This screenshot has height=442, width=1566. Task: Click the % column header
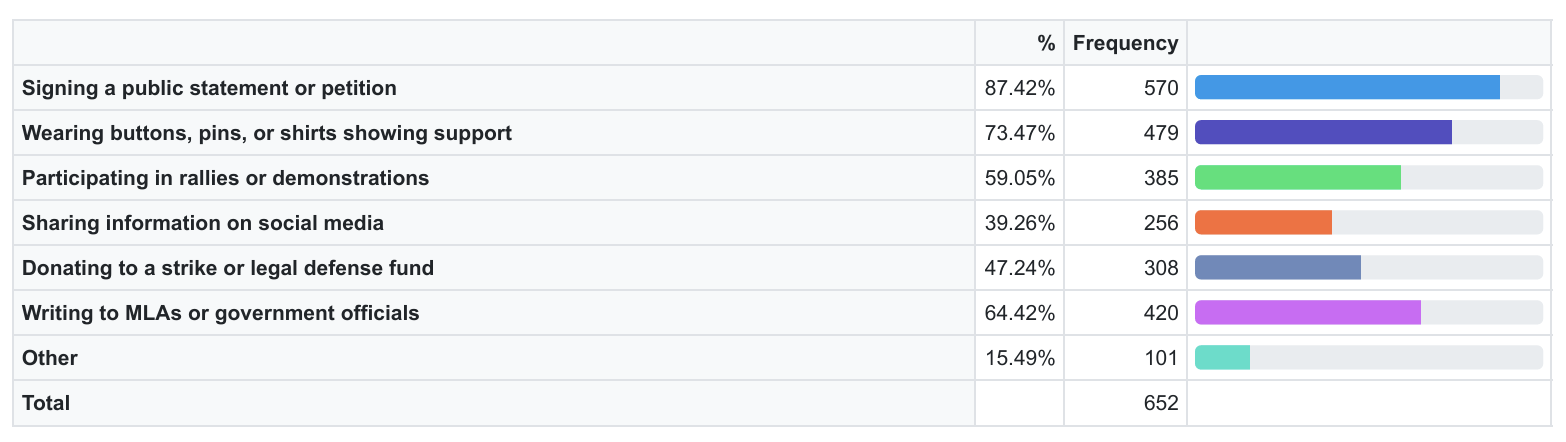click(1046, 43)
